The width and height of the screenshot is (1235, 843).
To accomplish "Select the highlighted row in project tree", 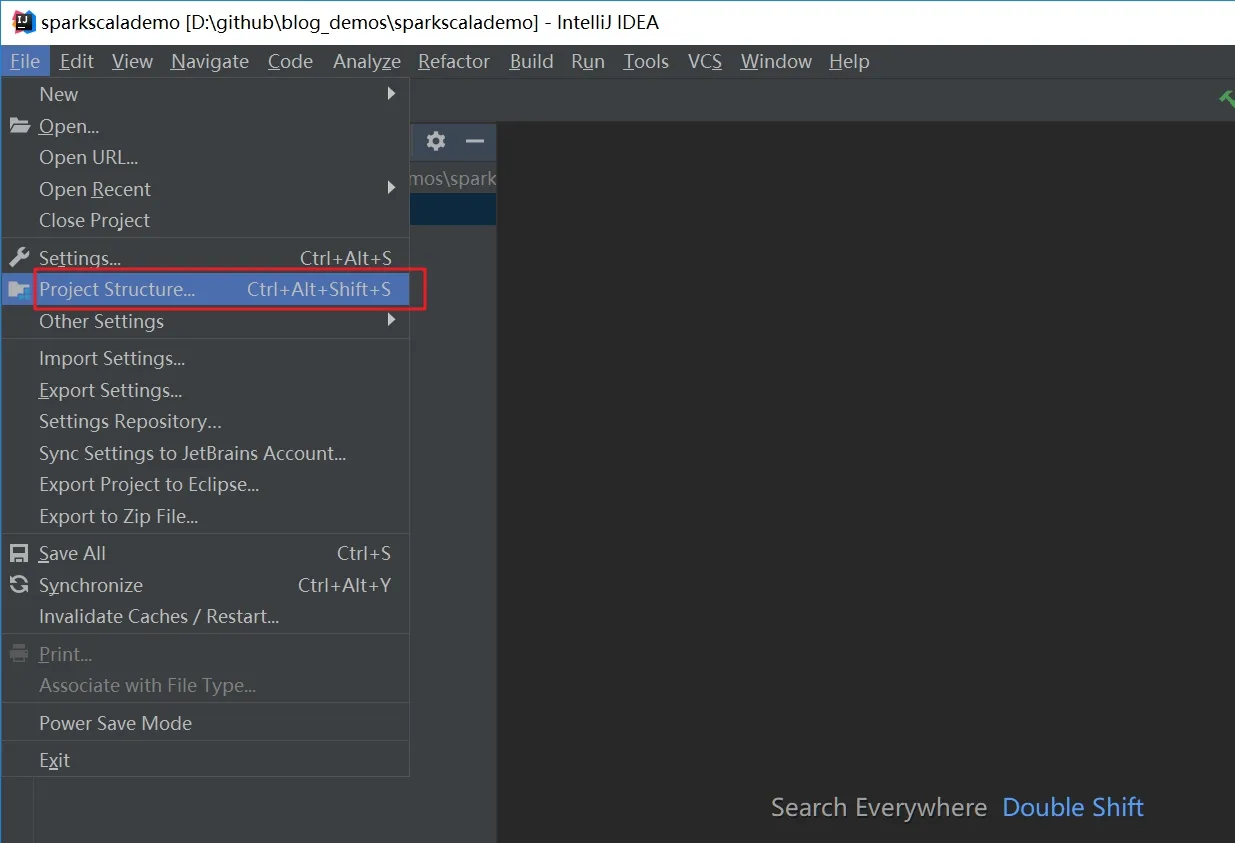I will coord(453,209).
